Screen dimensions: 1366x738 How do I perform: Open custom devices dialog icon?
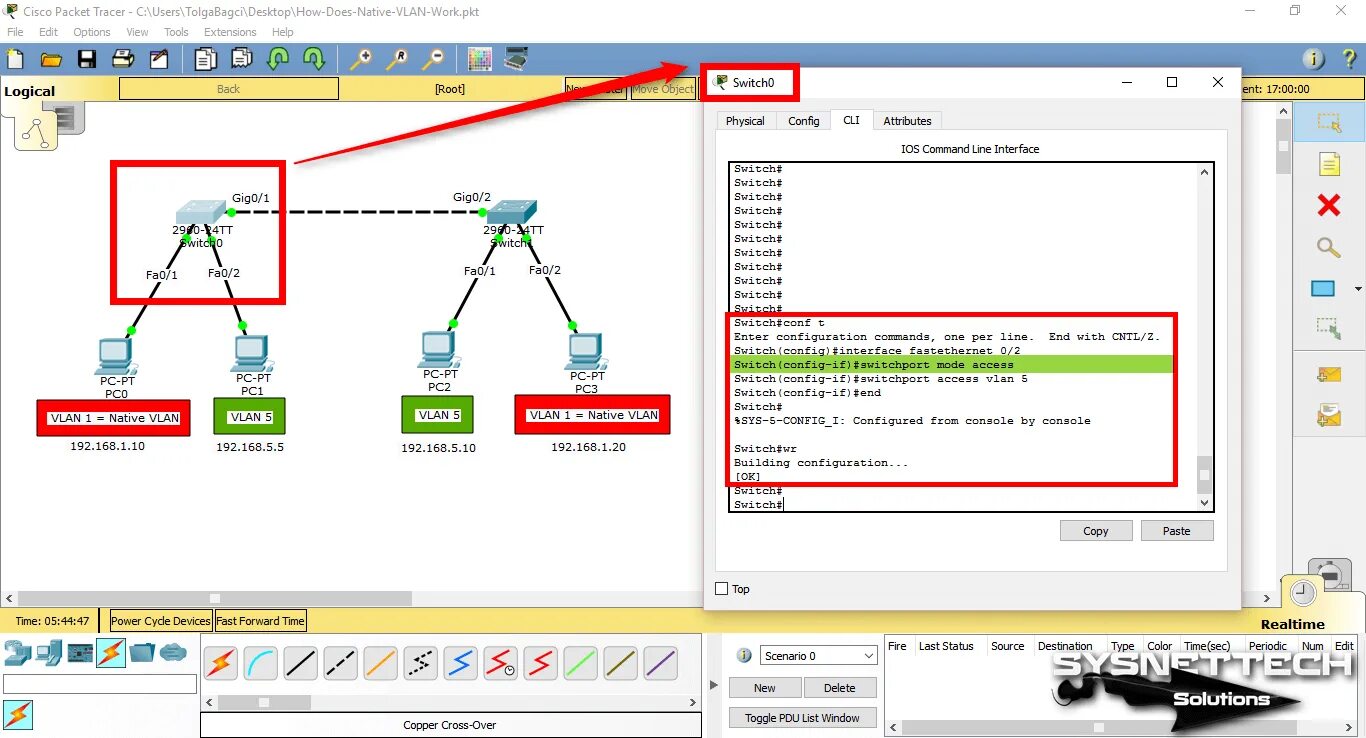pos(516,59)
